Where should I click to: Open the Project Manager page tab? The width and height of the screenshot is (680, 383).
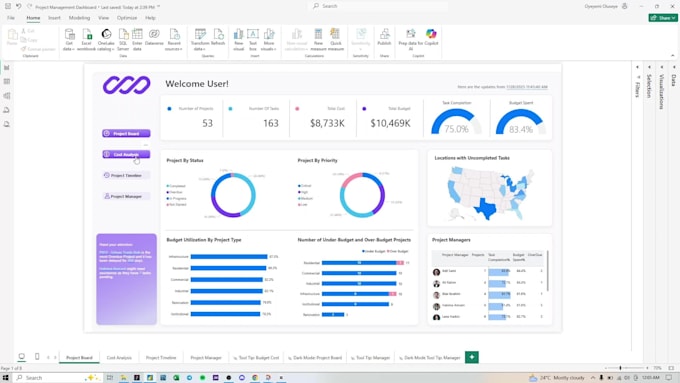point(206,358)
